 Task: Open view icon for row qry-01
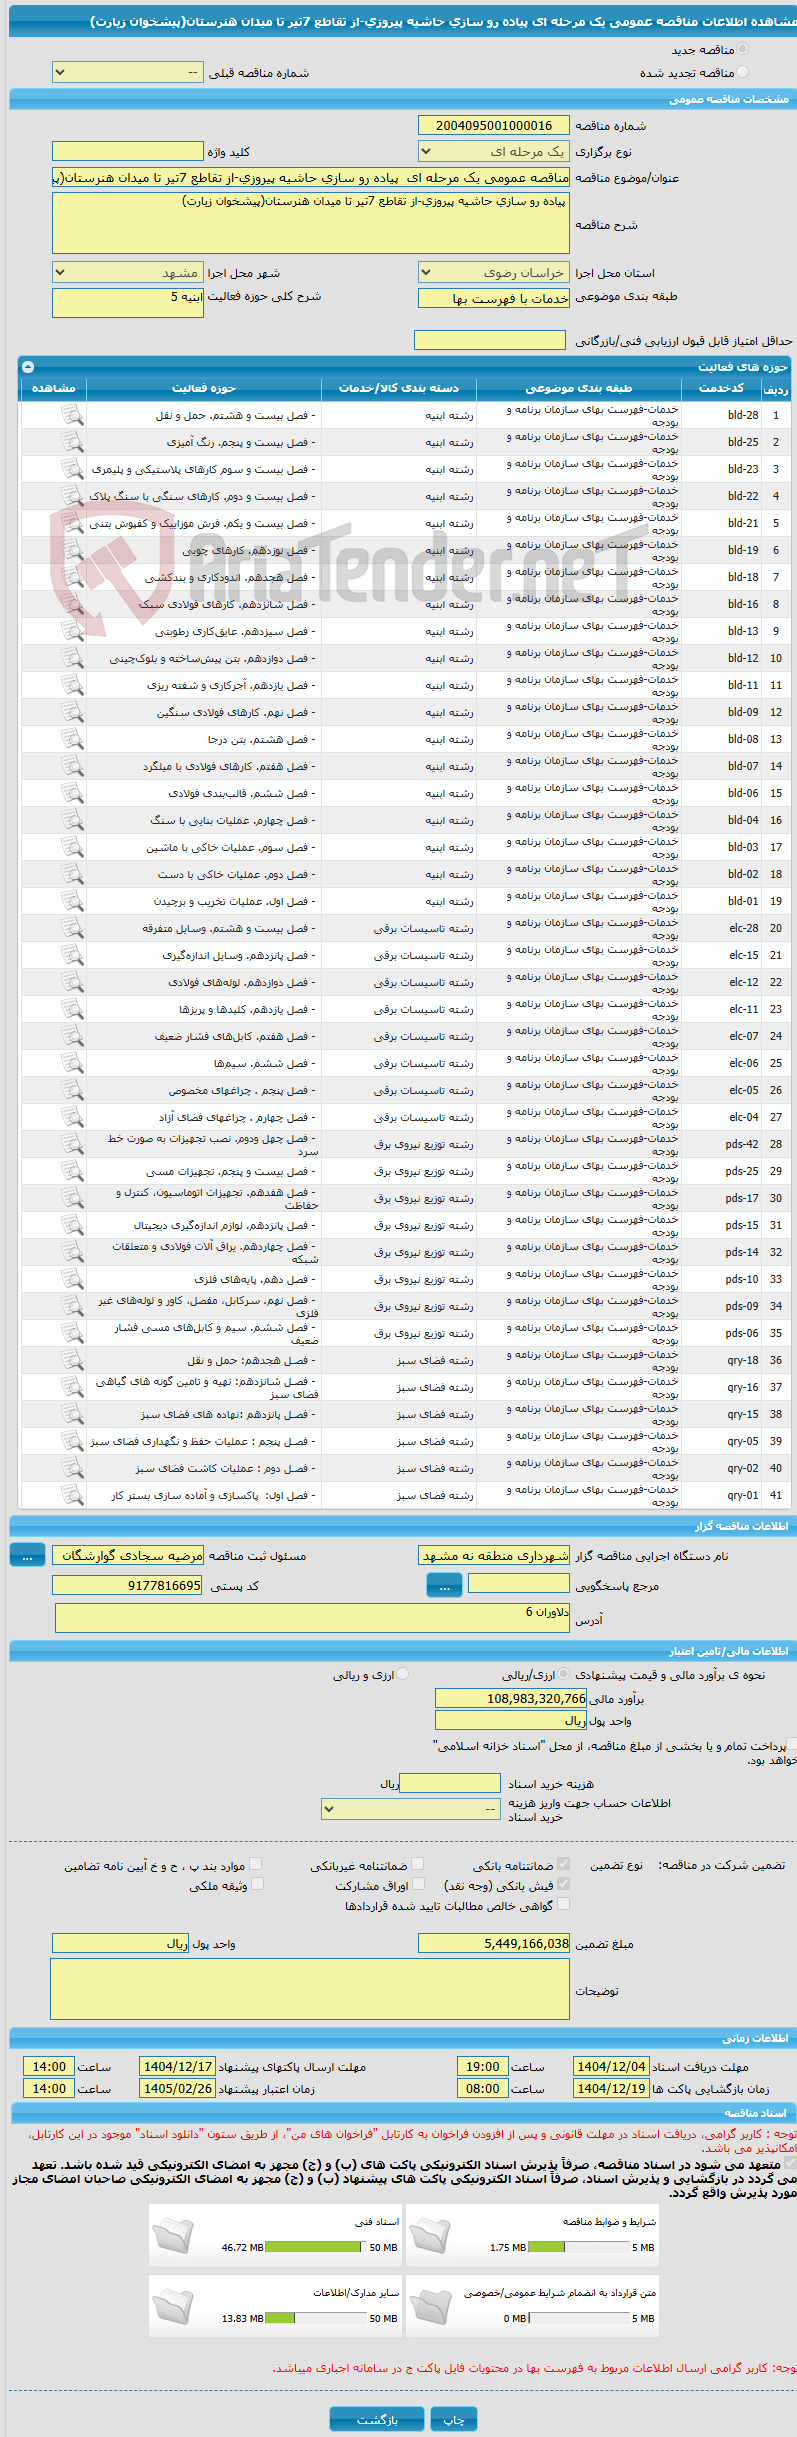[72, 1495]
